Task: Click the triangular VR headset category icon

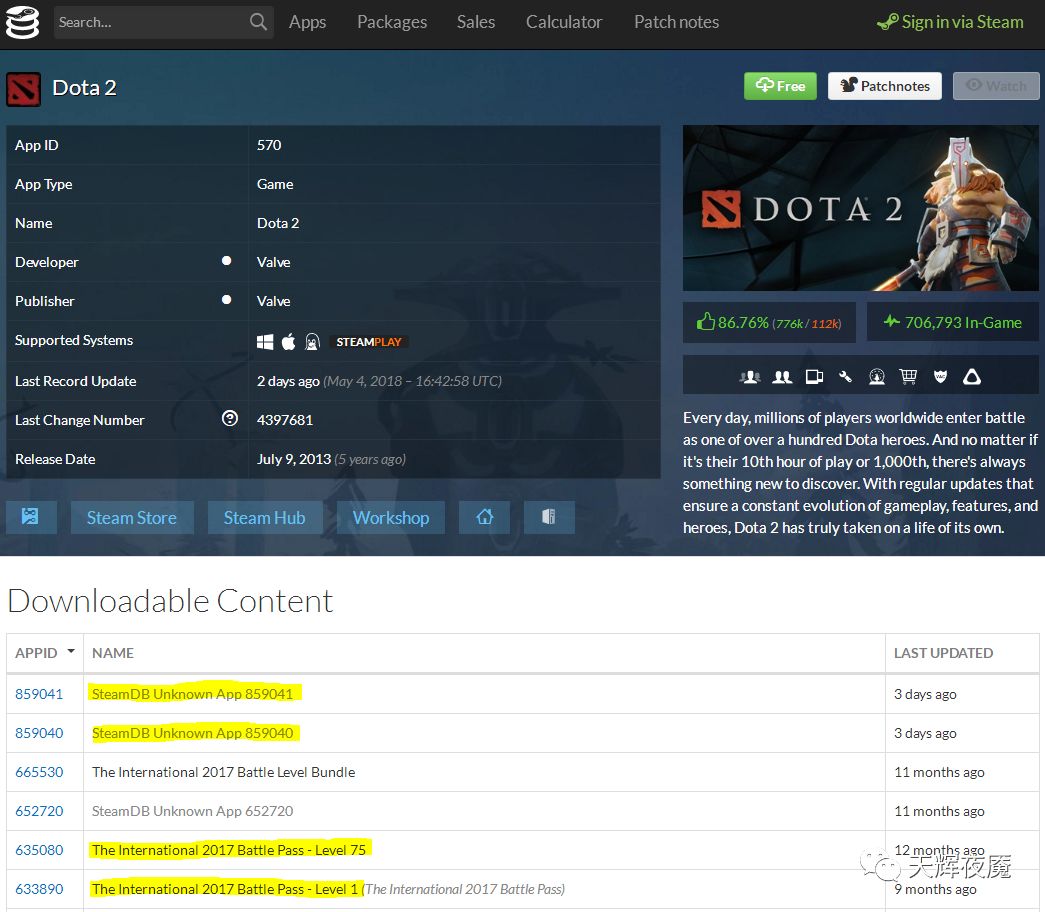Action: (x=972, y=377)
